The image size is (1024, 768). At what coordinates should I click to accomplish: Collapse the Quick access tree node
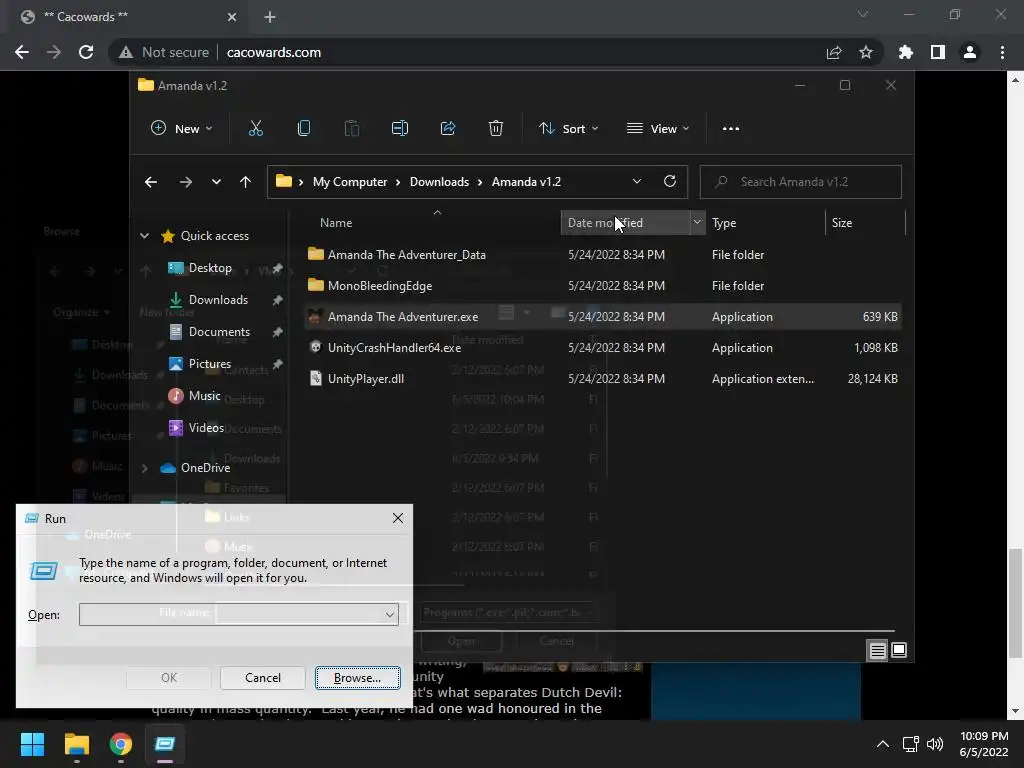[x=144, y=236]
